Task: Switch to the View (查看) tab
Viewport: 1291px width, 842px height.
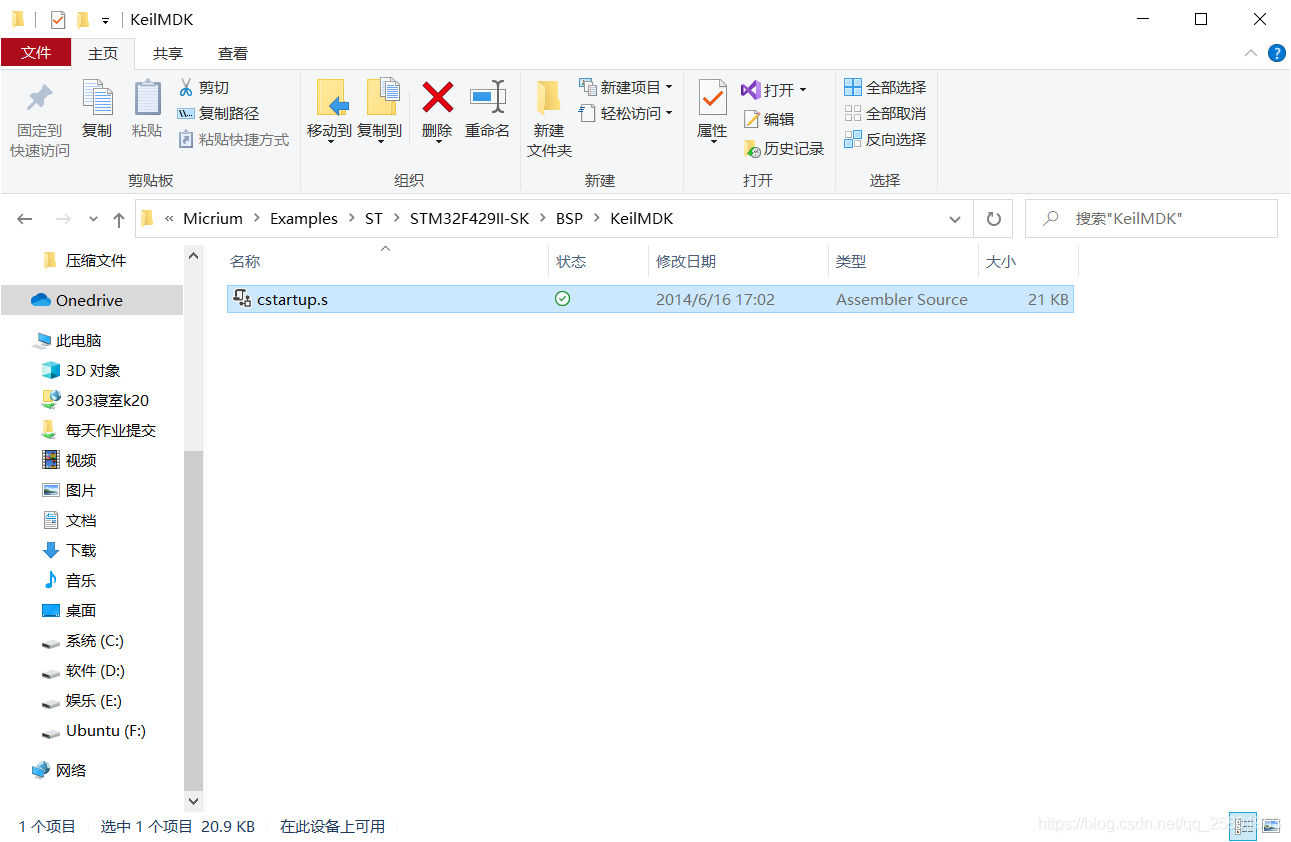Action: tap(233, 53)
